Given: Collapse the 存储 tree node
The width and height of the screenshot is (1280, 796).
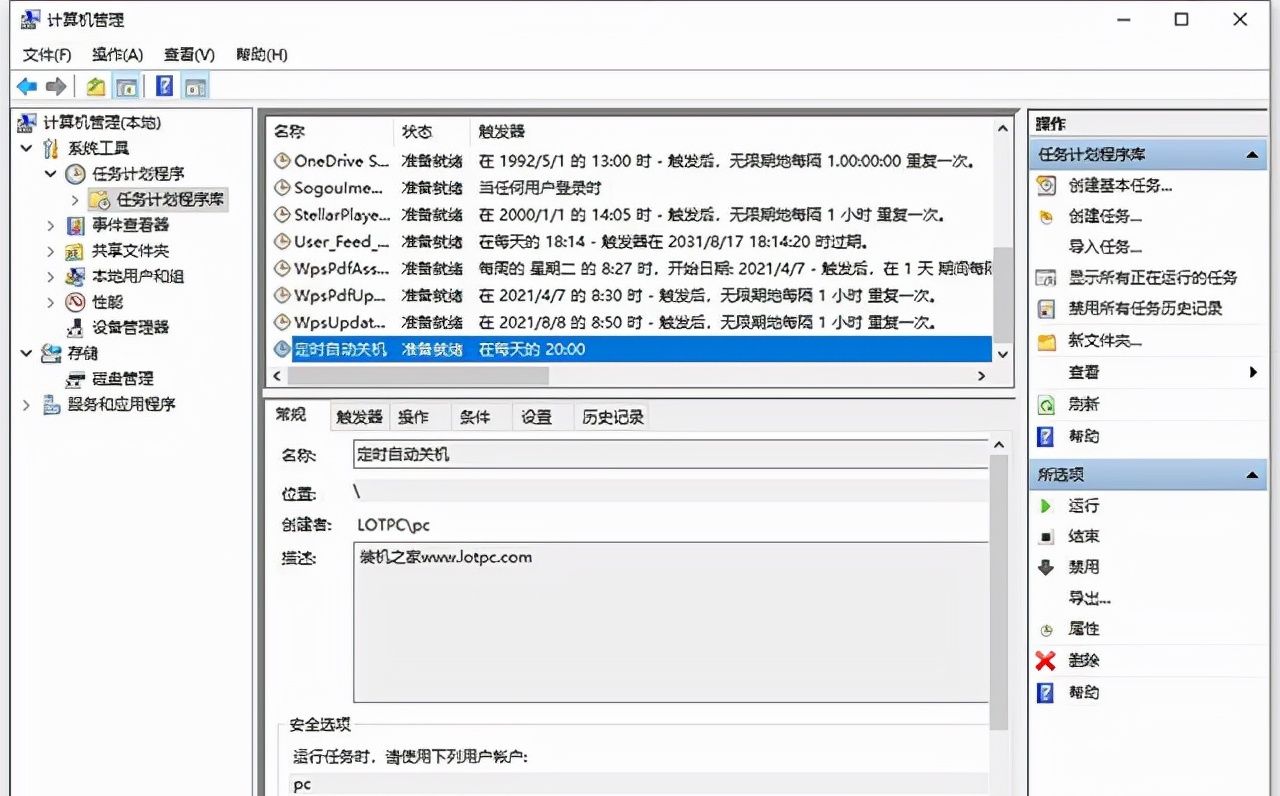Looking at the screenshot, I should tap(27, 353).
